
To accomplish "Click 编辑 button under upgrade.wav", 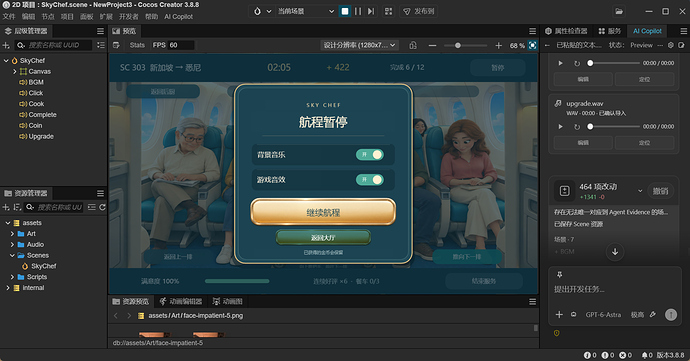I will point(583,143).
